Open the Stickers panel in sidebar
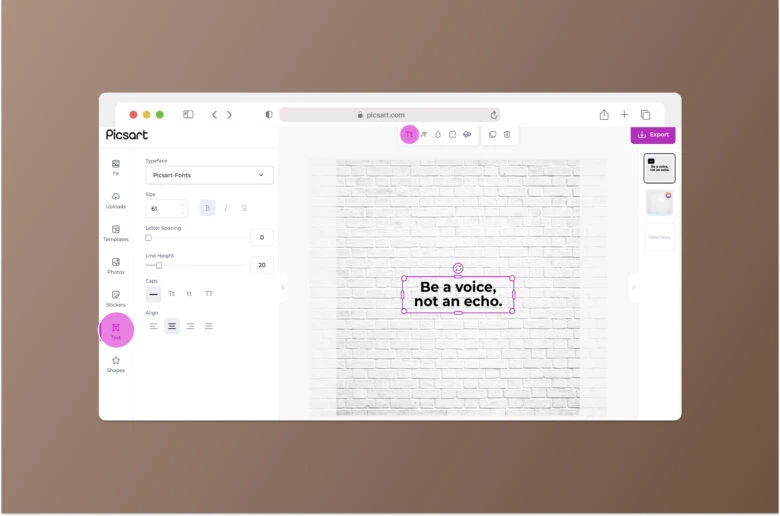This screenshot has height=516, width=780. (116, 298)
